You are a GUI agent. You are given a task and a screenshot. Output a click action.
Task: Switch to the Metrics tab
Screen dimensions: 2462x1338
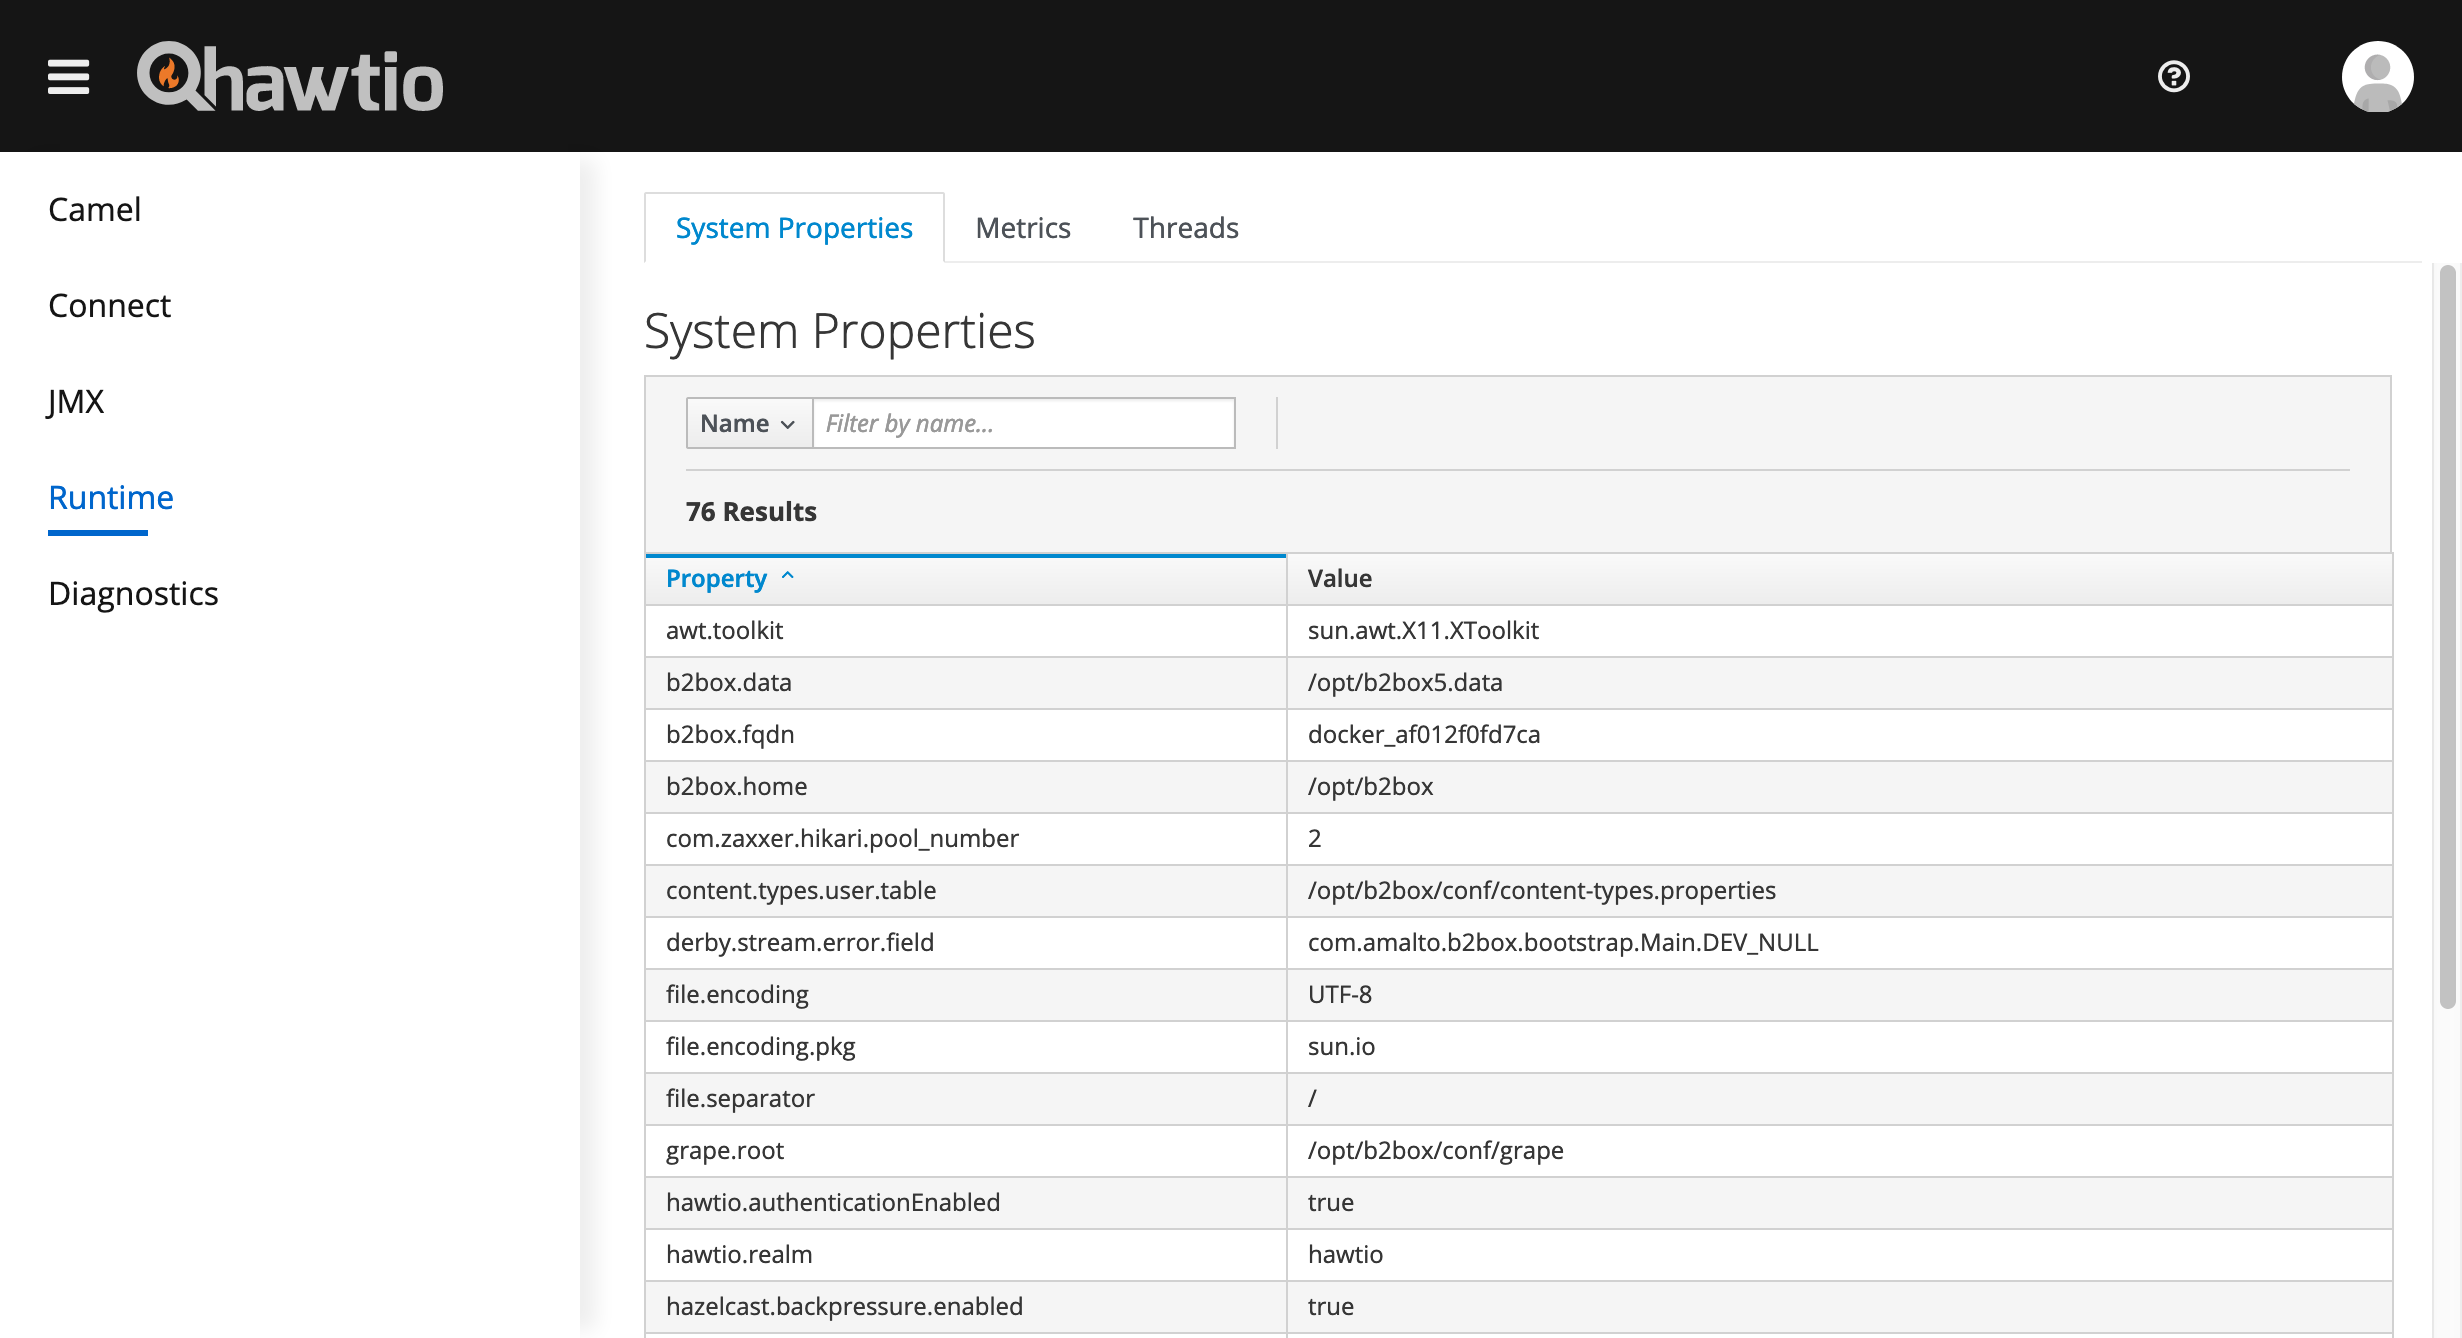point(1022,228)
